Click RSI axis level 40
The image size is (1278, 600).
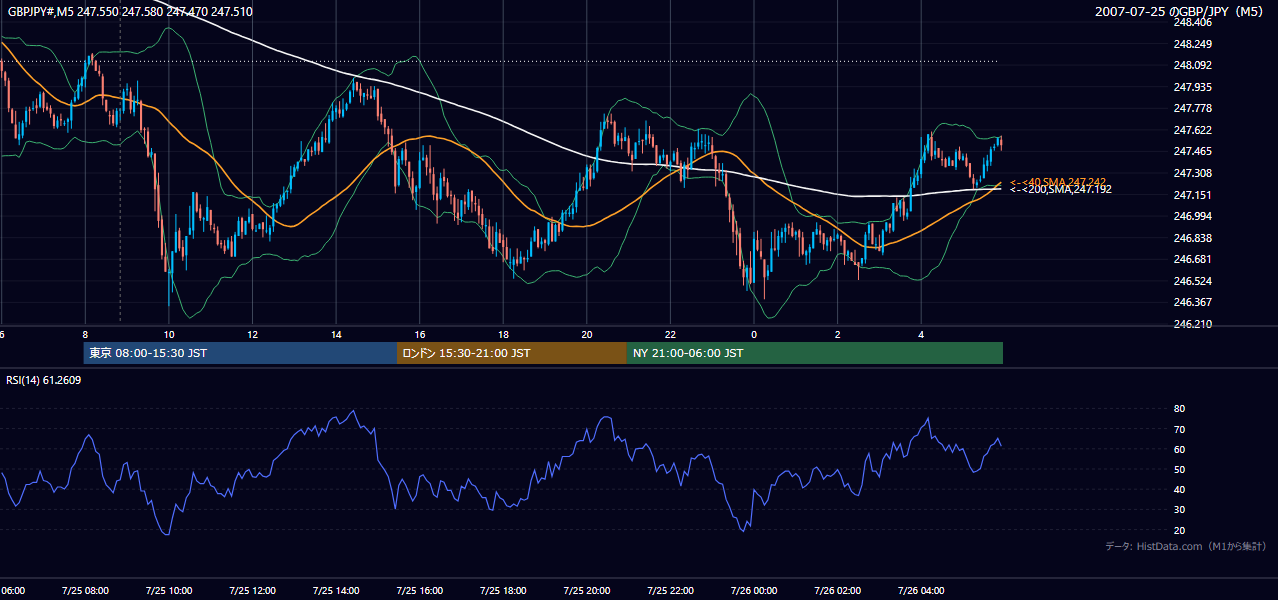point(1179,489)
